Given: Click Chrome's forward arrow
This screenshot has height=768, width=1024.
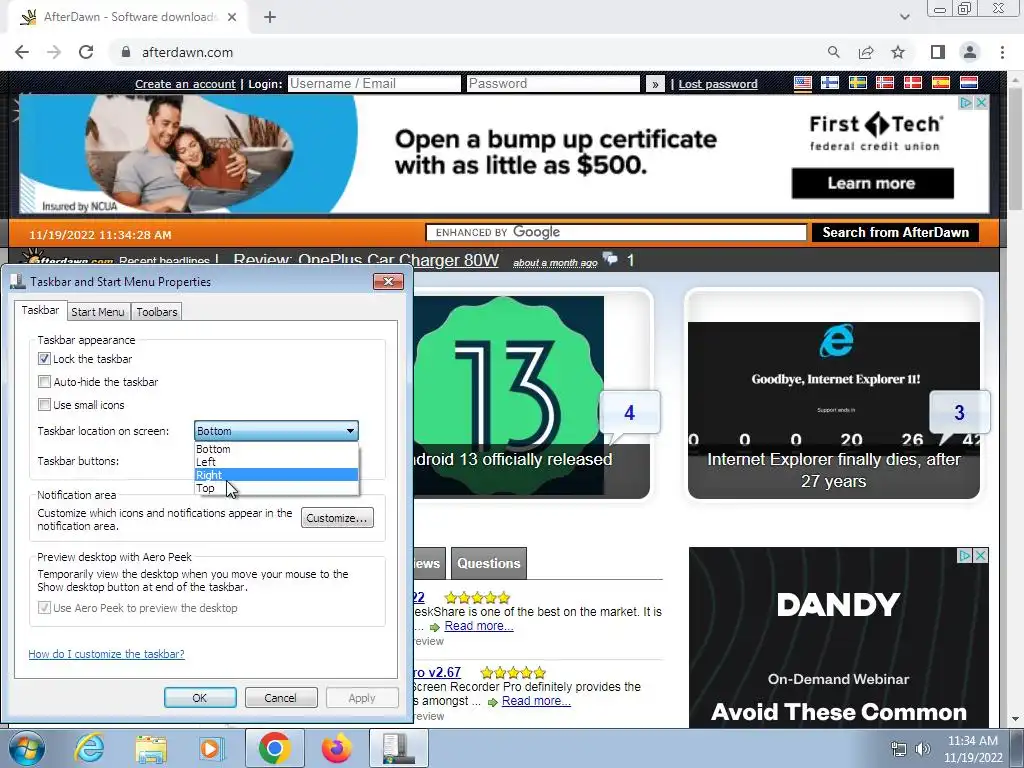Looking at the screenshot, I should 54,52.
